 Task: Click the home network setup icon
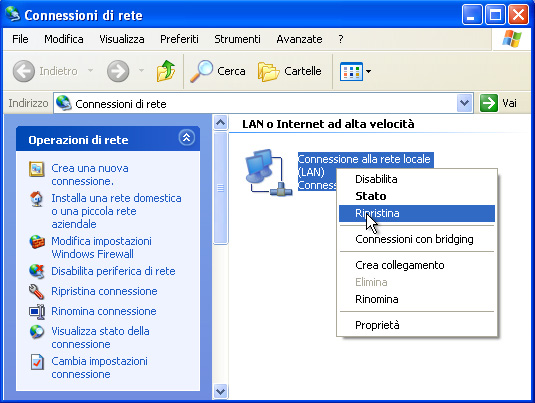click(37, 199)
